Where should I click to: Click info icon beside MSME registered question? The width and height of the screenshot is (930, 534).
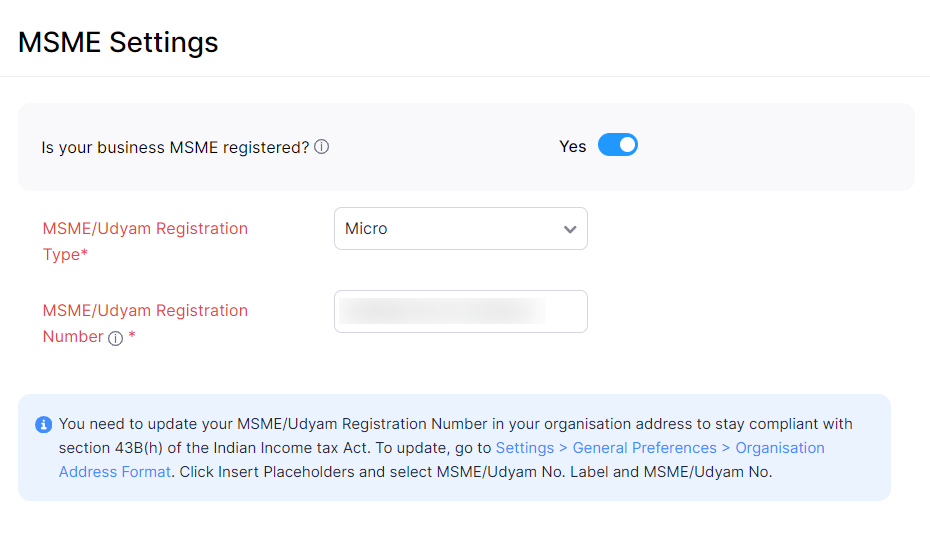(x=322, y=147)
